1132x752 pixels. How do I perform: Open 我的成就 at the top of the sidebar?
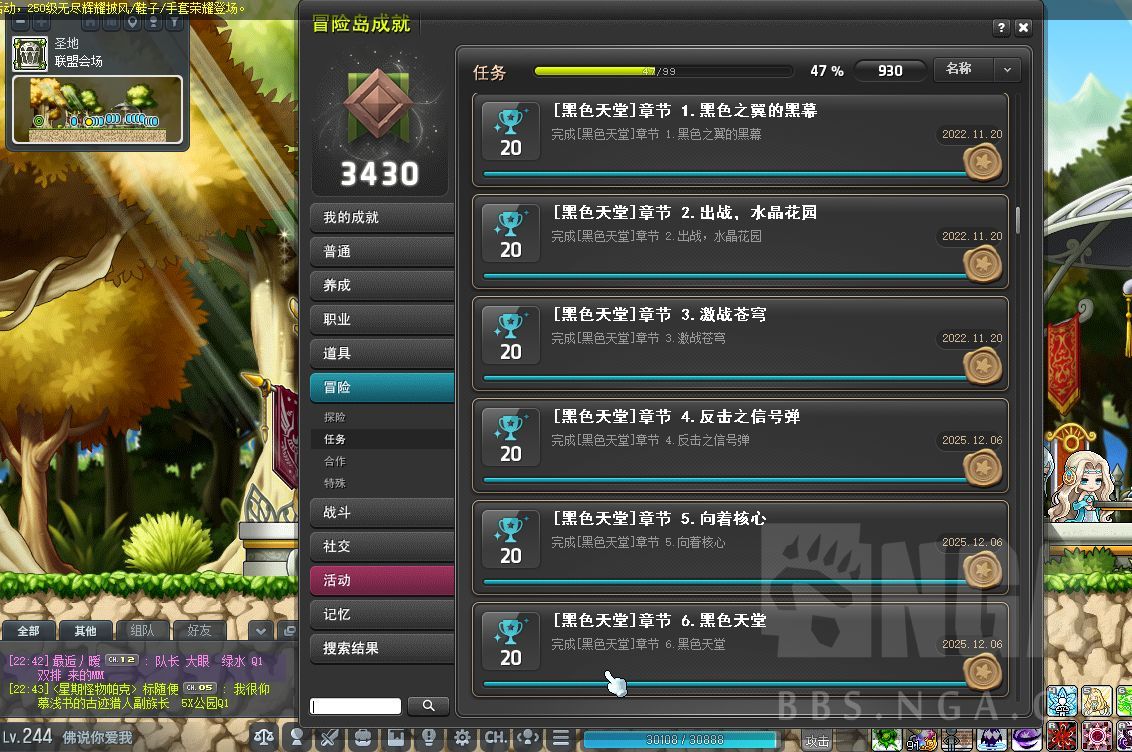pyautogui.click(x=381, y=217)
